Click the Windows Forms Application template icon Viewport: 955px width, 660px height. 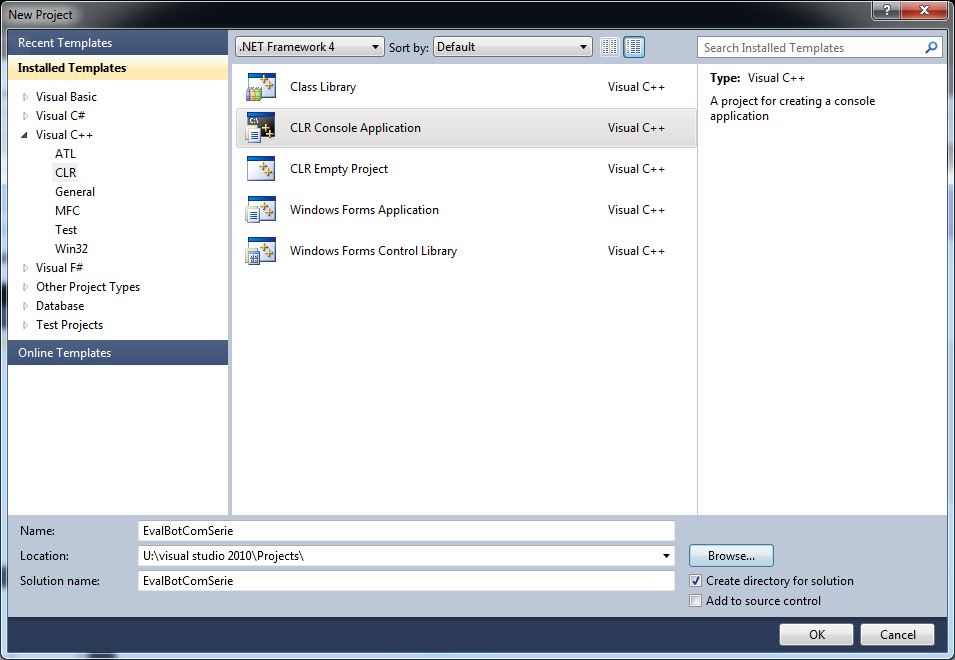(261, 209)
